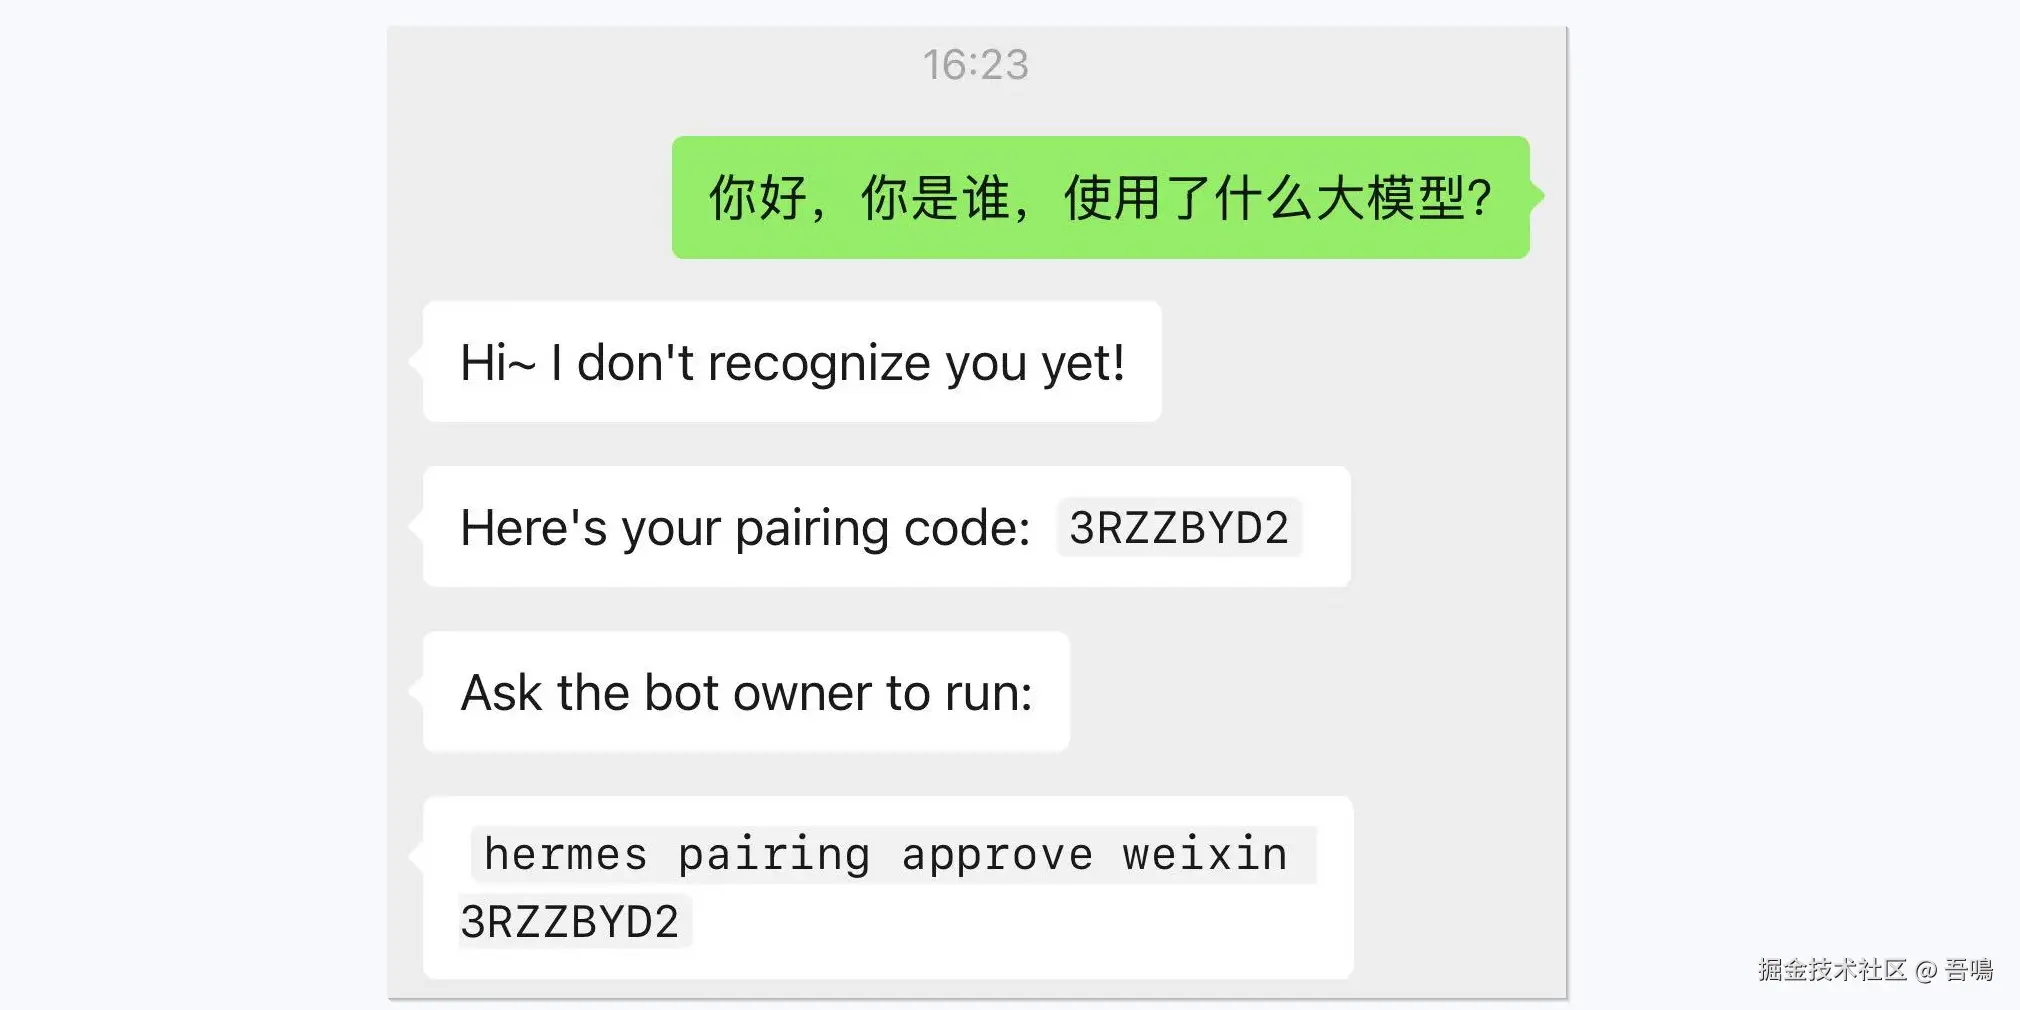Open the 吾鳴 author name watermark
The image size is (2020, 1010).
tap(1969, 969)
